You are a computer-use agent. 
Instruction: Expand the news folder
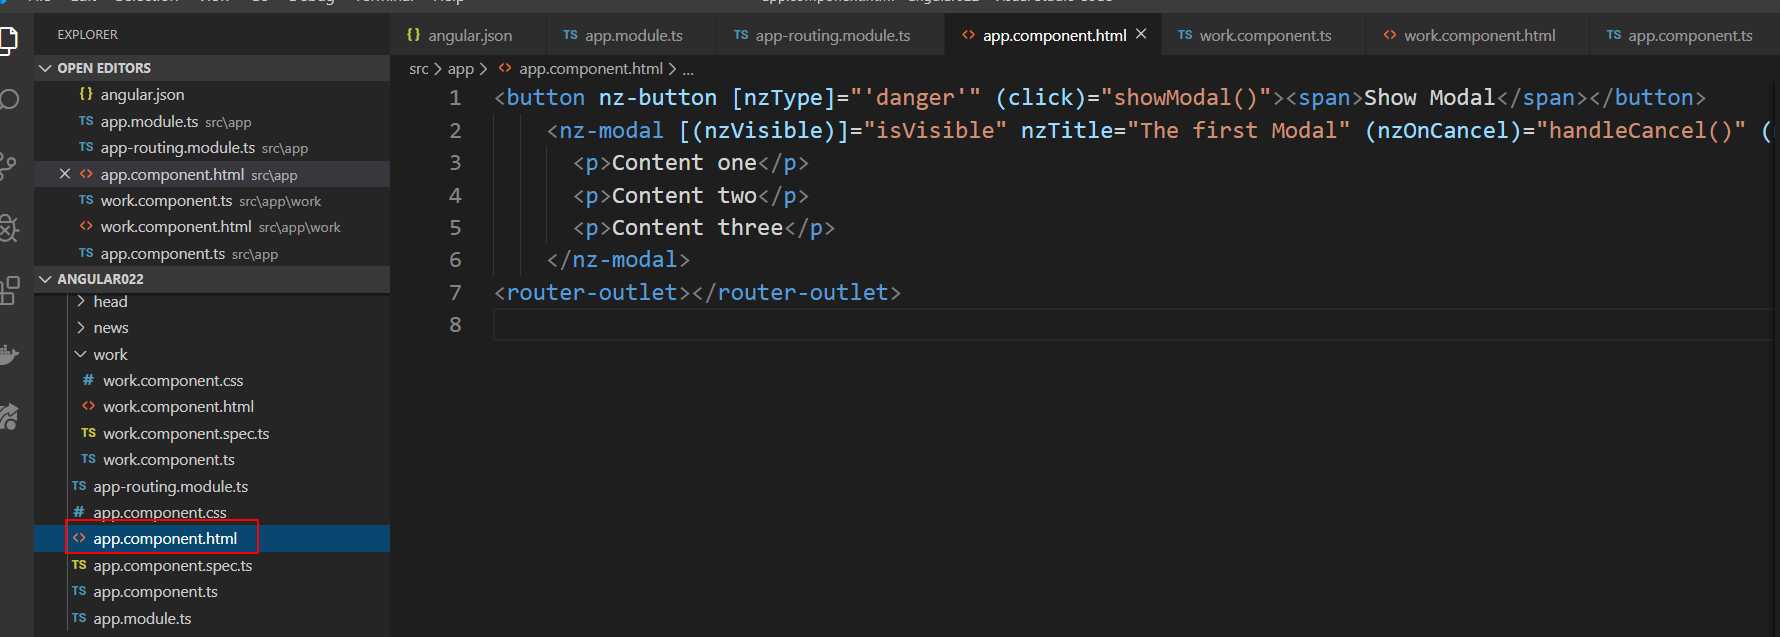point(81,327)
